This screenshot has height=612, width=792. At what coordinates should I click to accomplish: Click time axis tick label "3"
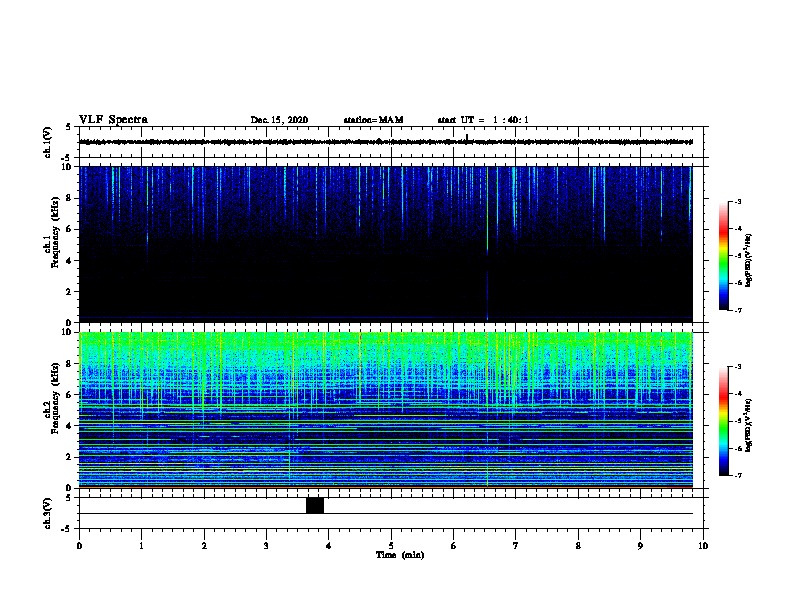266,546
